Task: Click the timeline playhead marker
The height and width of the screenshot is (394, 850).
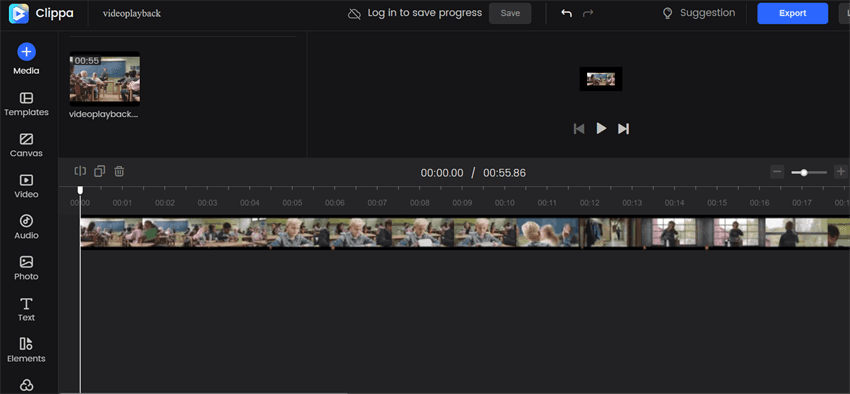Action: point(80,190)
